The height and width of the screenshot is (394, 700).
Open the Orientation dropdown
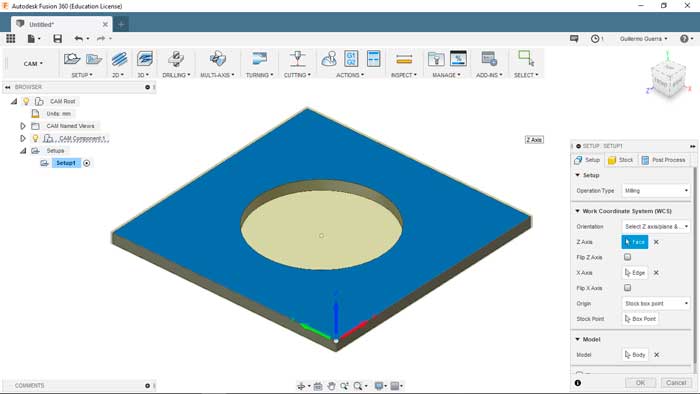(x=656, y=227)
